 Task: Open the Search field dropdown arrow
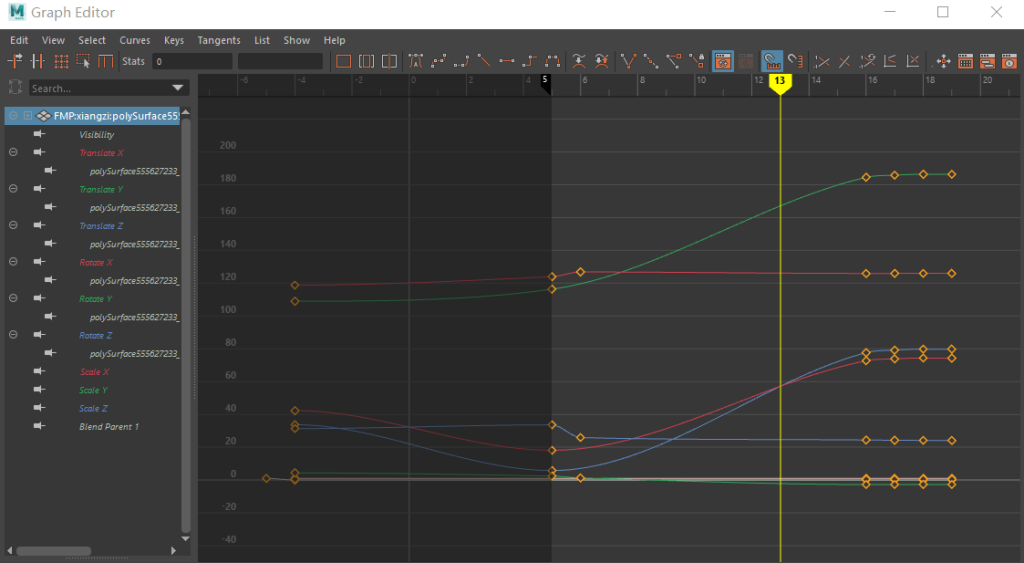(178, 88)
